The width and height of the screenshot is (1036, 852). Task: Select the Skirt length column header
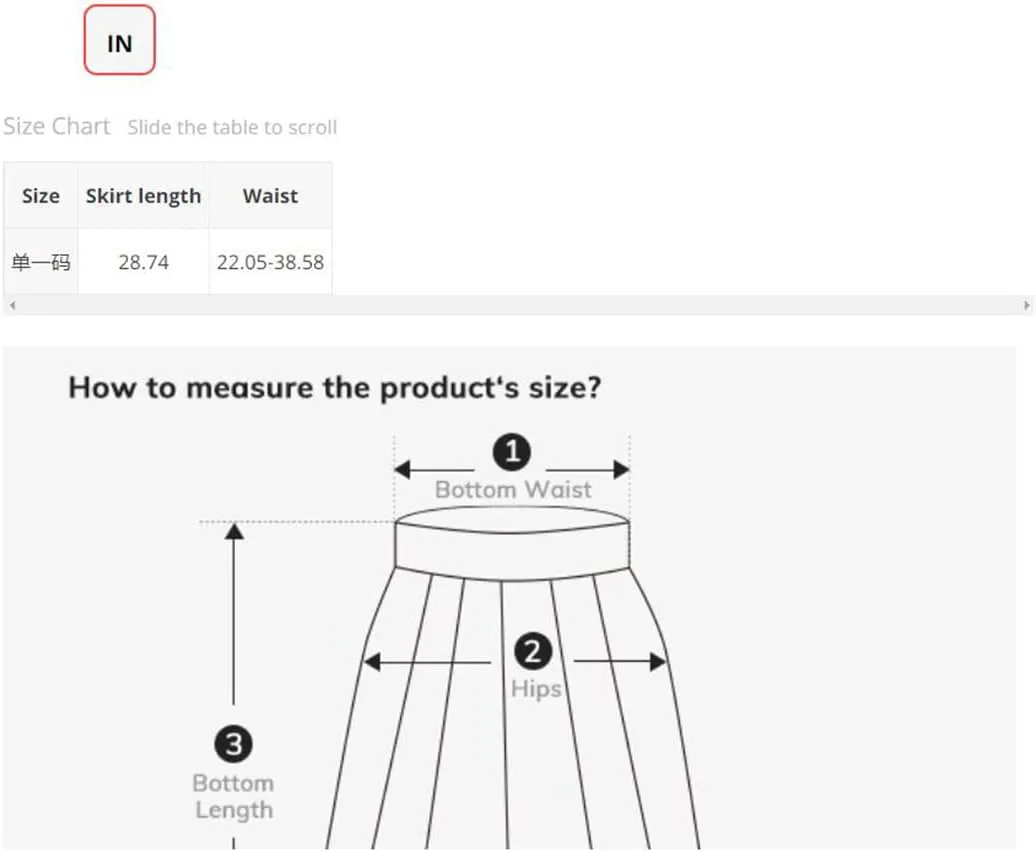point(143,196)
